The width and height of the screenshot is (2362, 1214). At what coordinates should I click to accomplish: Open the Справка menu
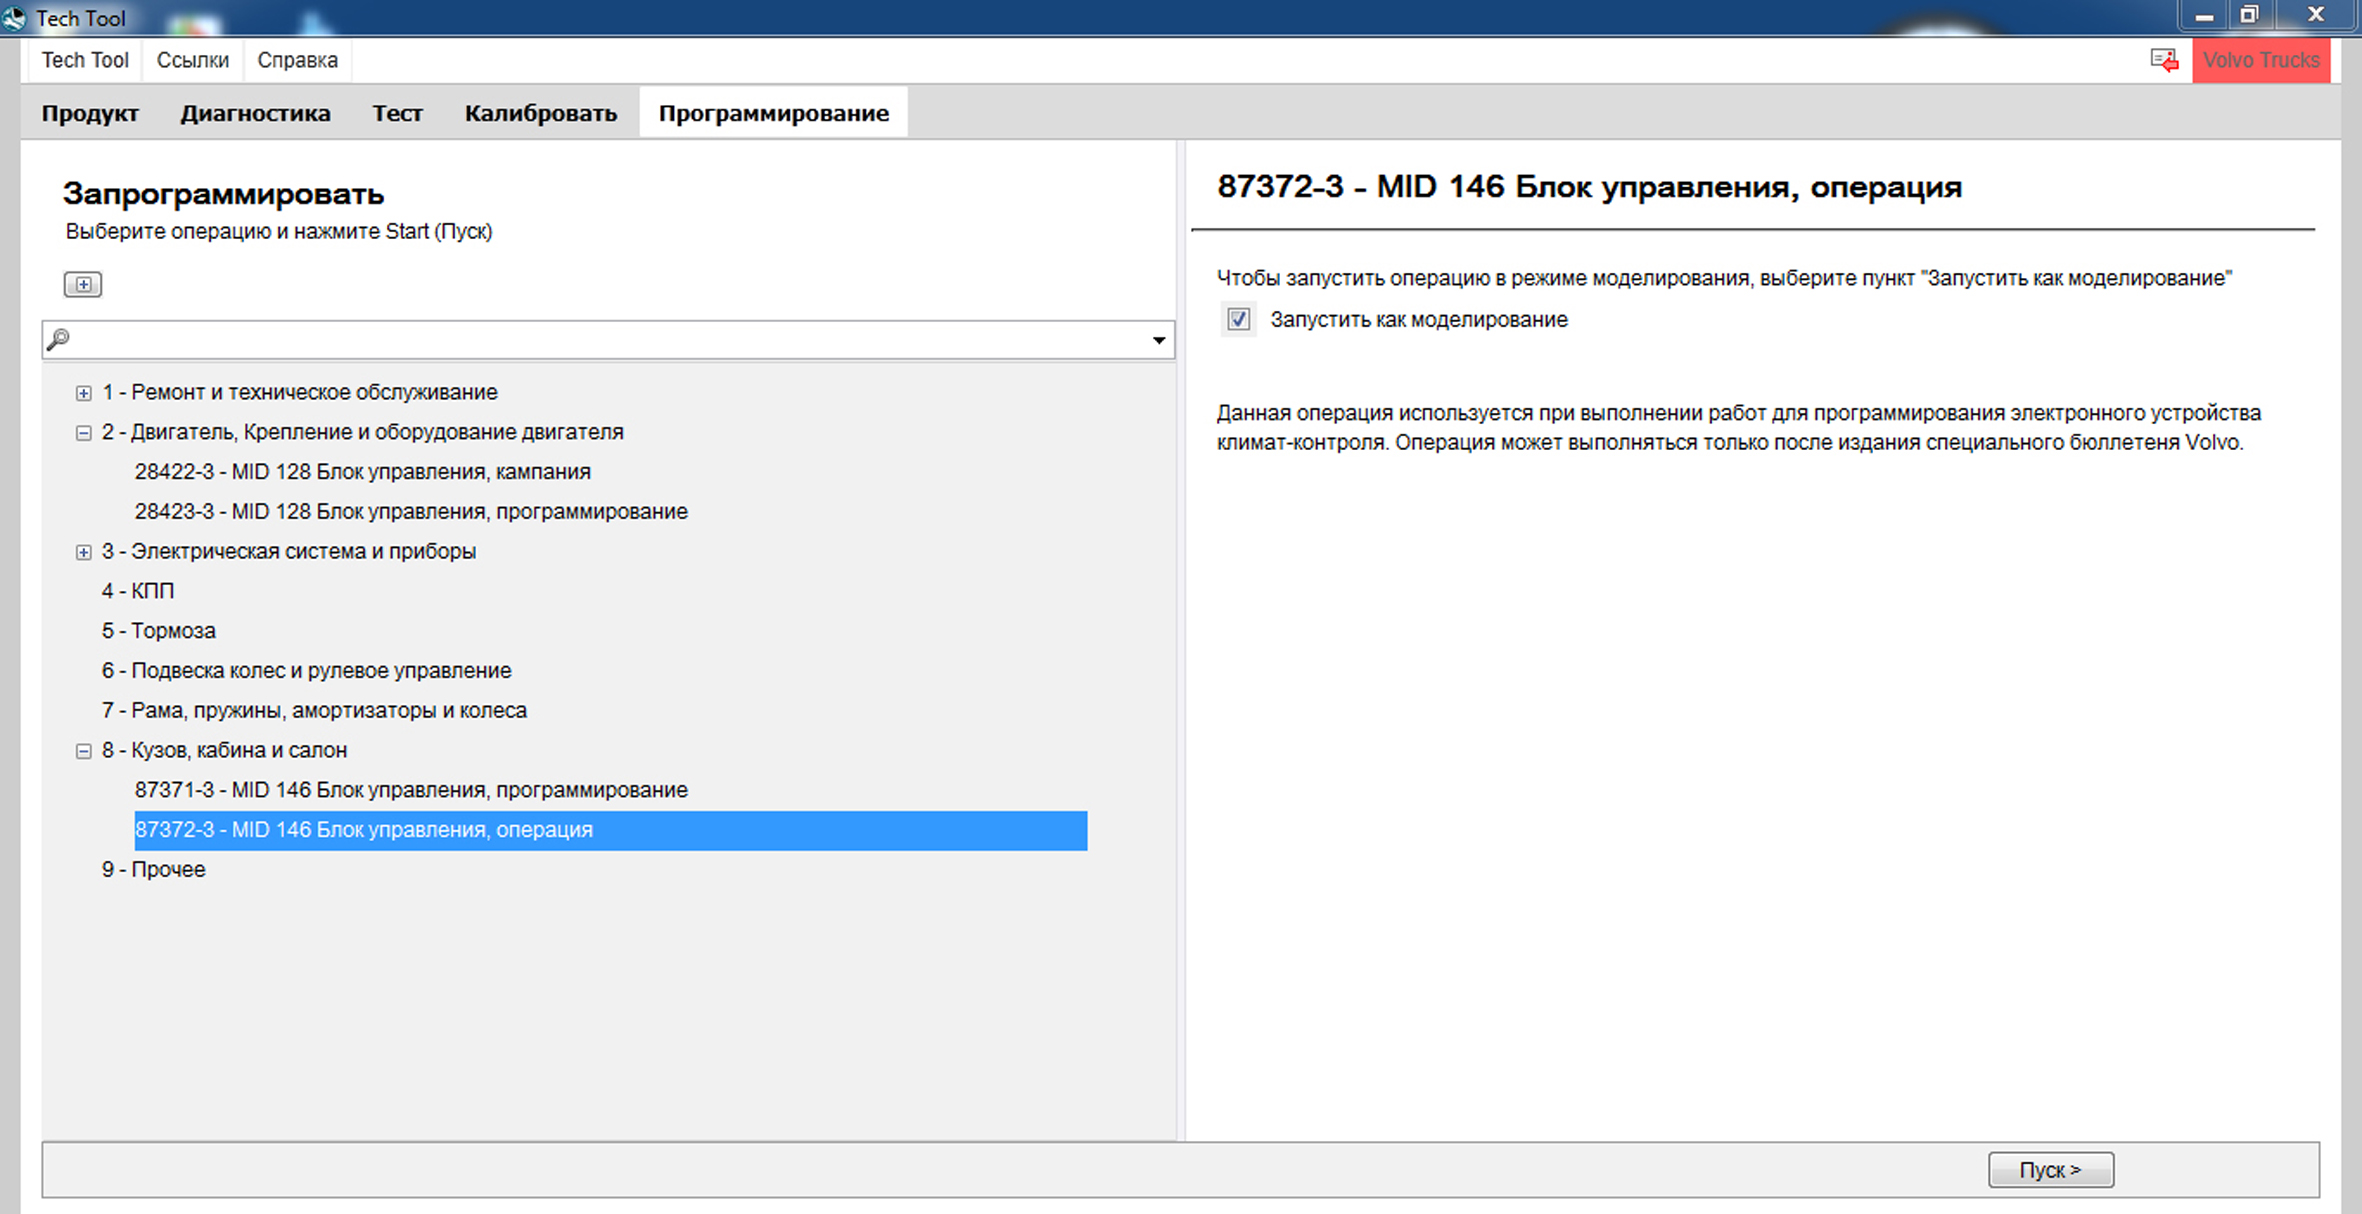pyautogui.click(x=297, y=60)
